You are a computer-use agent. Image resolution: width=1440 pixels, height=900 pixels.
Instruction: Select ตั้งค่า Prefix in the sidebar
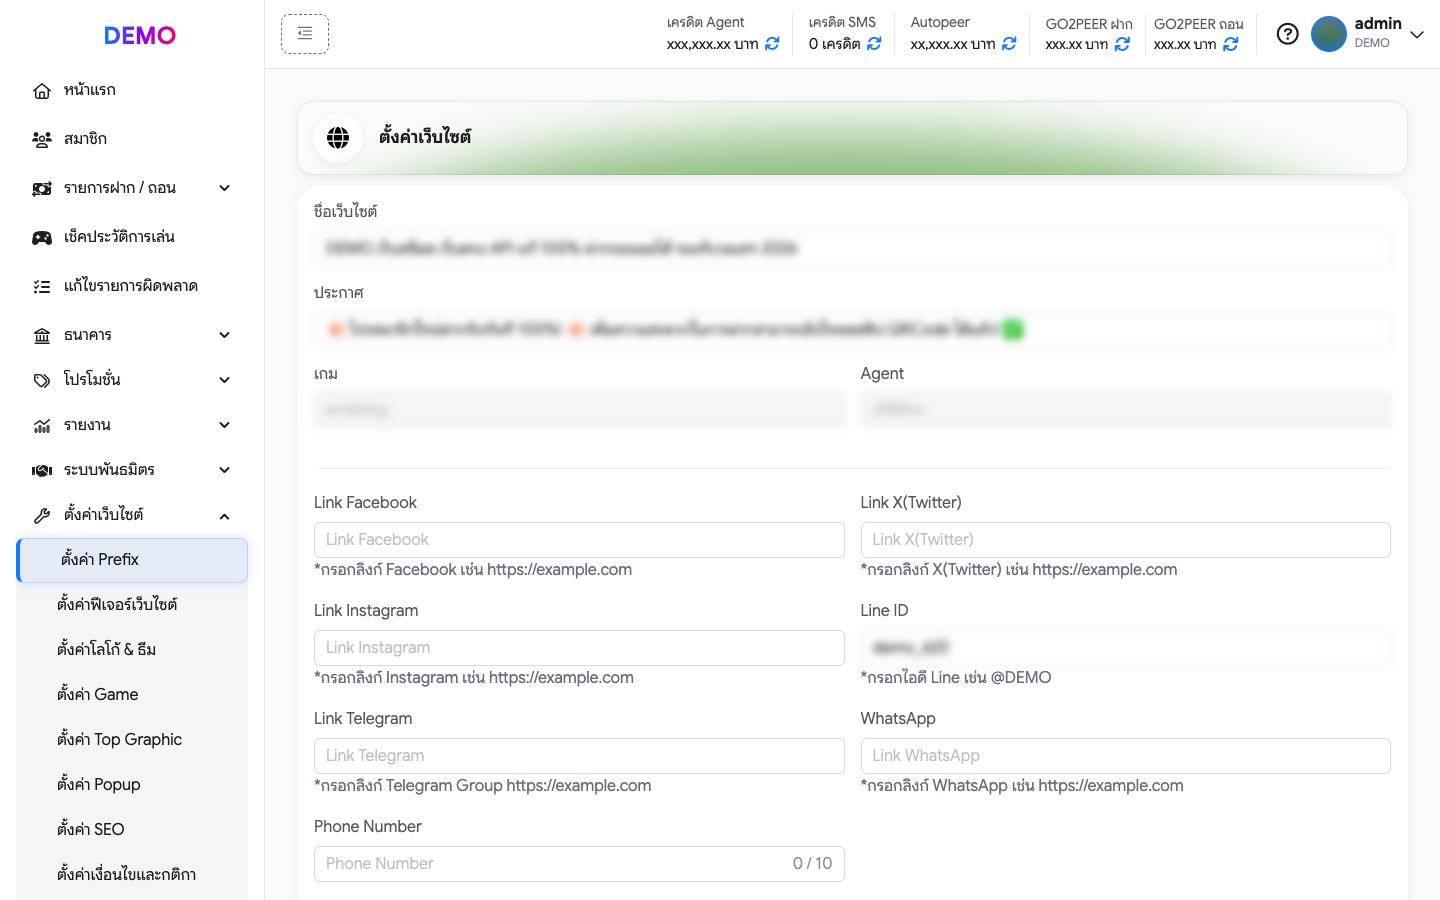click(132, 560)
